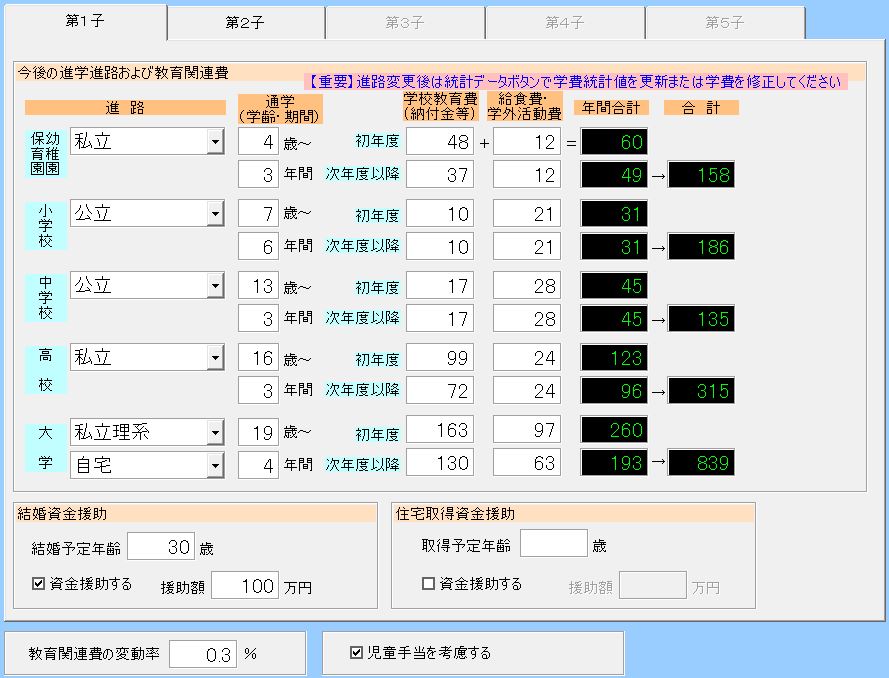Select the 第1子 tab
The height and width of the screenshot is (678, 889).
[x=86, y=21]
